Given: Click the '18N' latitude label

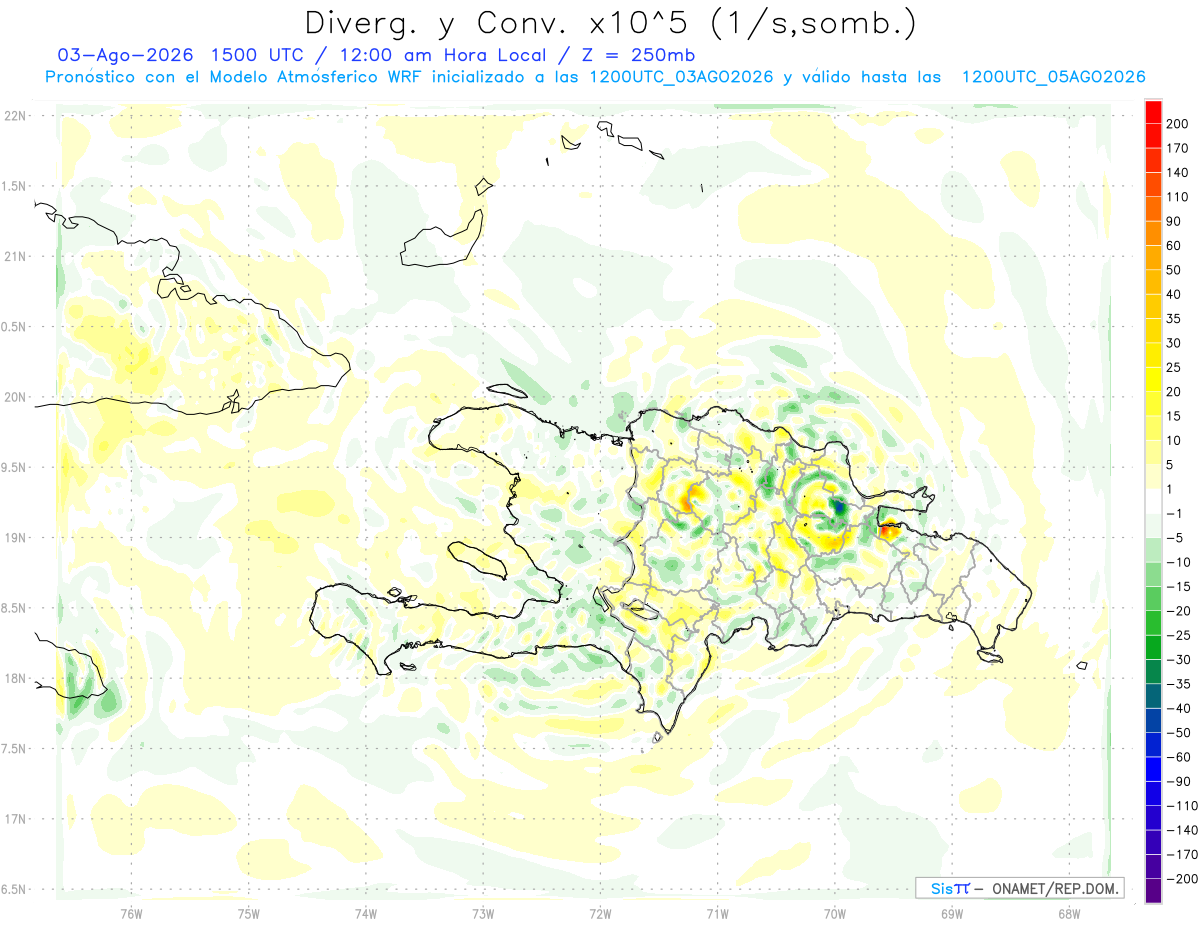Looking at the screenshot, I should (14, 678).
